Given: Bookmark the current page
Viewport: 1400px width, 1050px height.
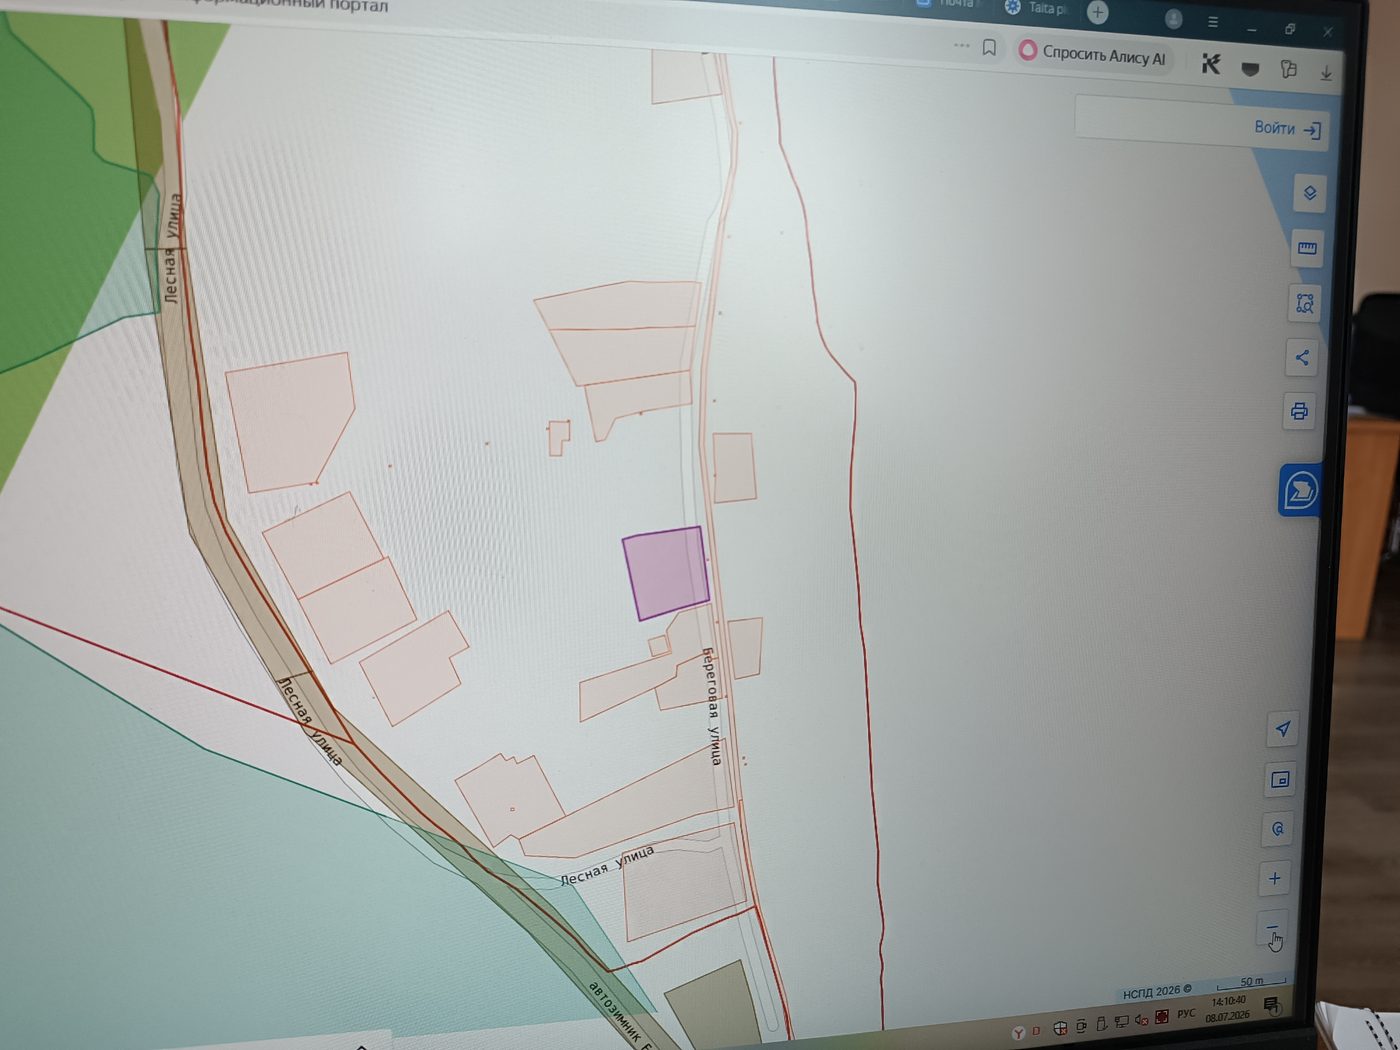Looking at the screenshot, I should [x=989, y=47].
